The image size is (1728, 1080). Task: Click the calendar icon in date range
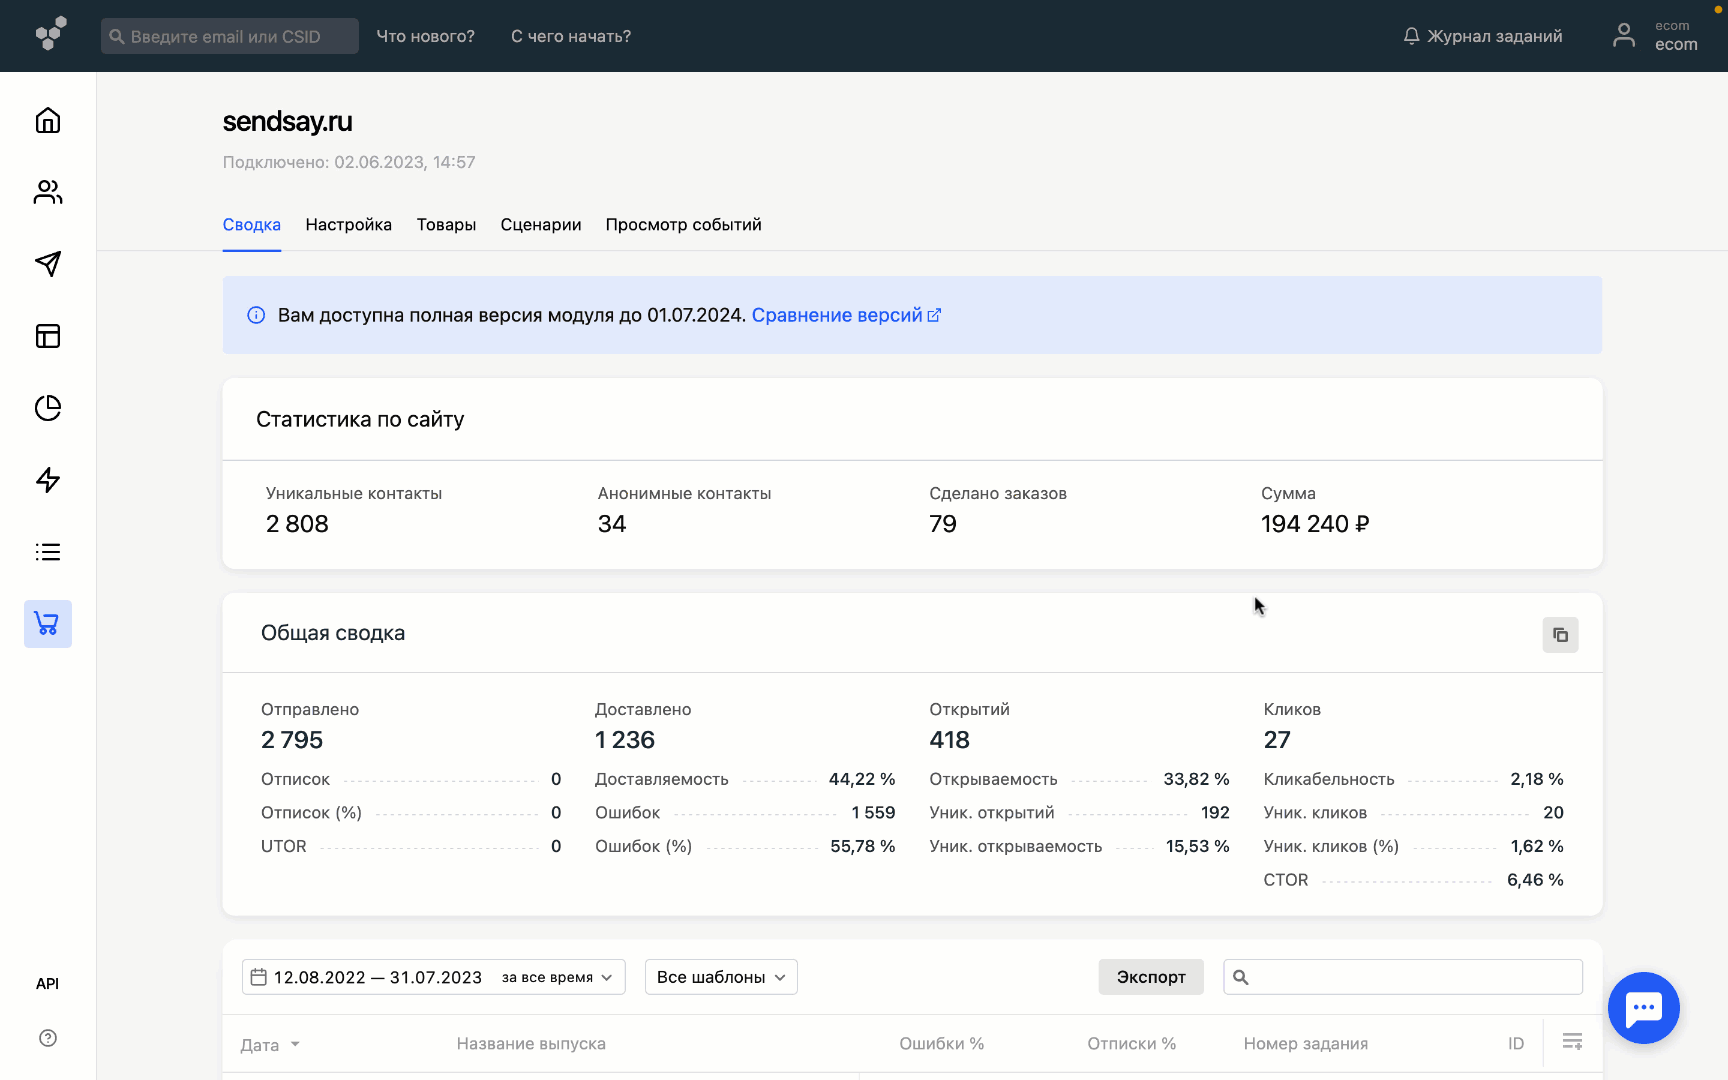coord(259,977)
